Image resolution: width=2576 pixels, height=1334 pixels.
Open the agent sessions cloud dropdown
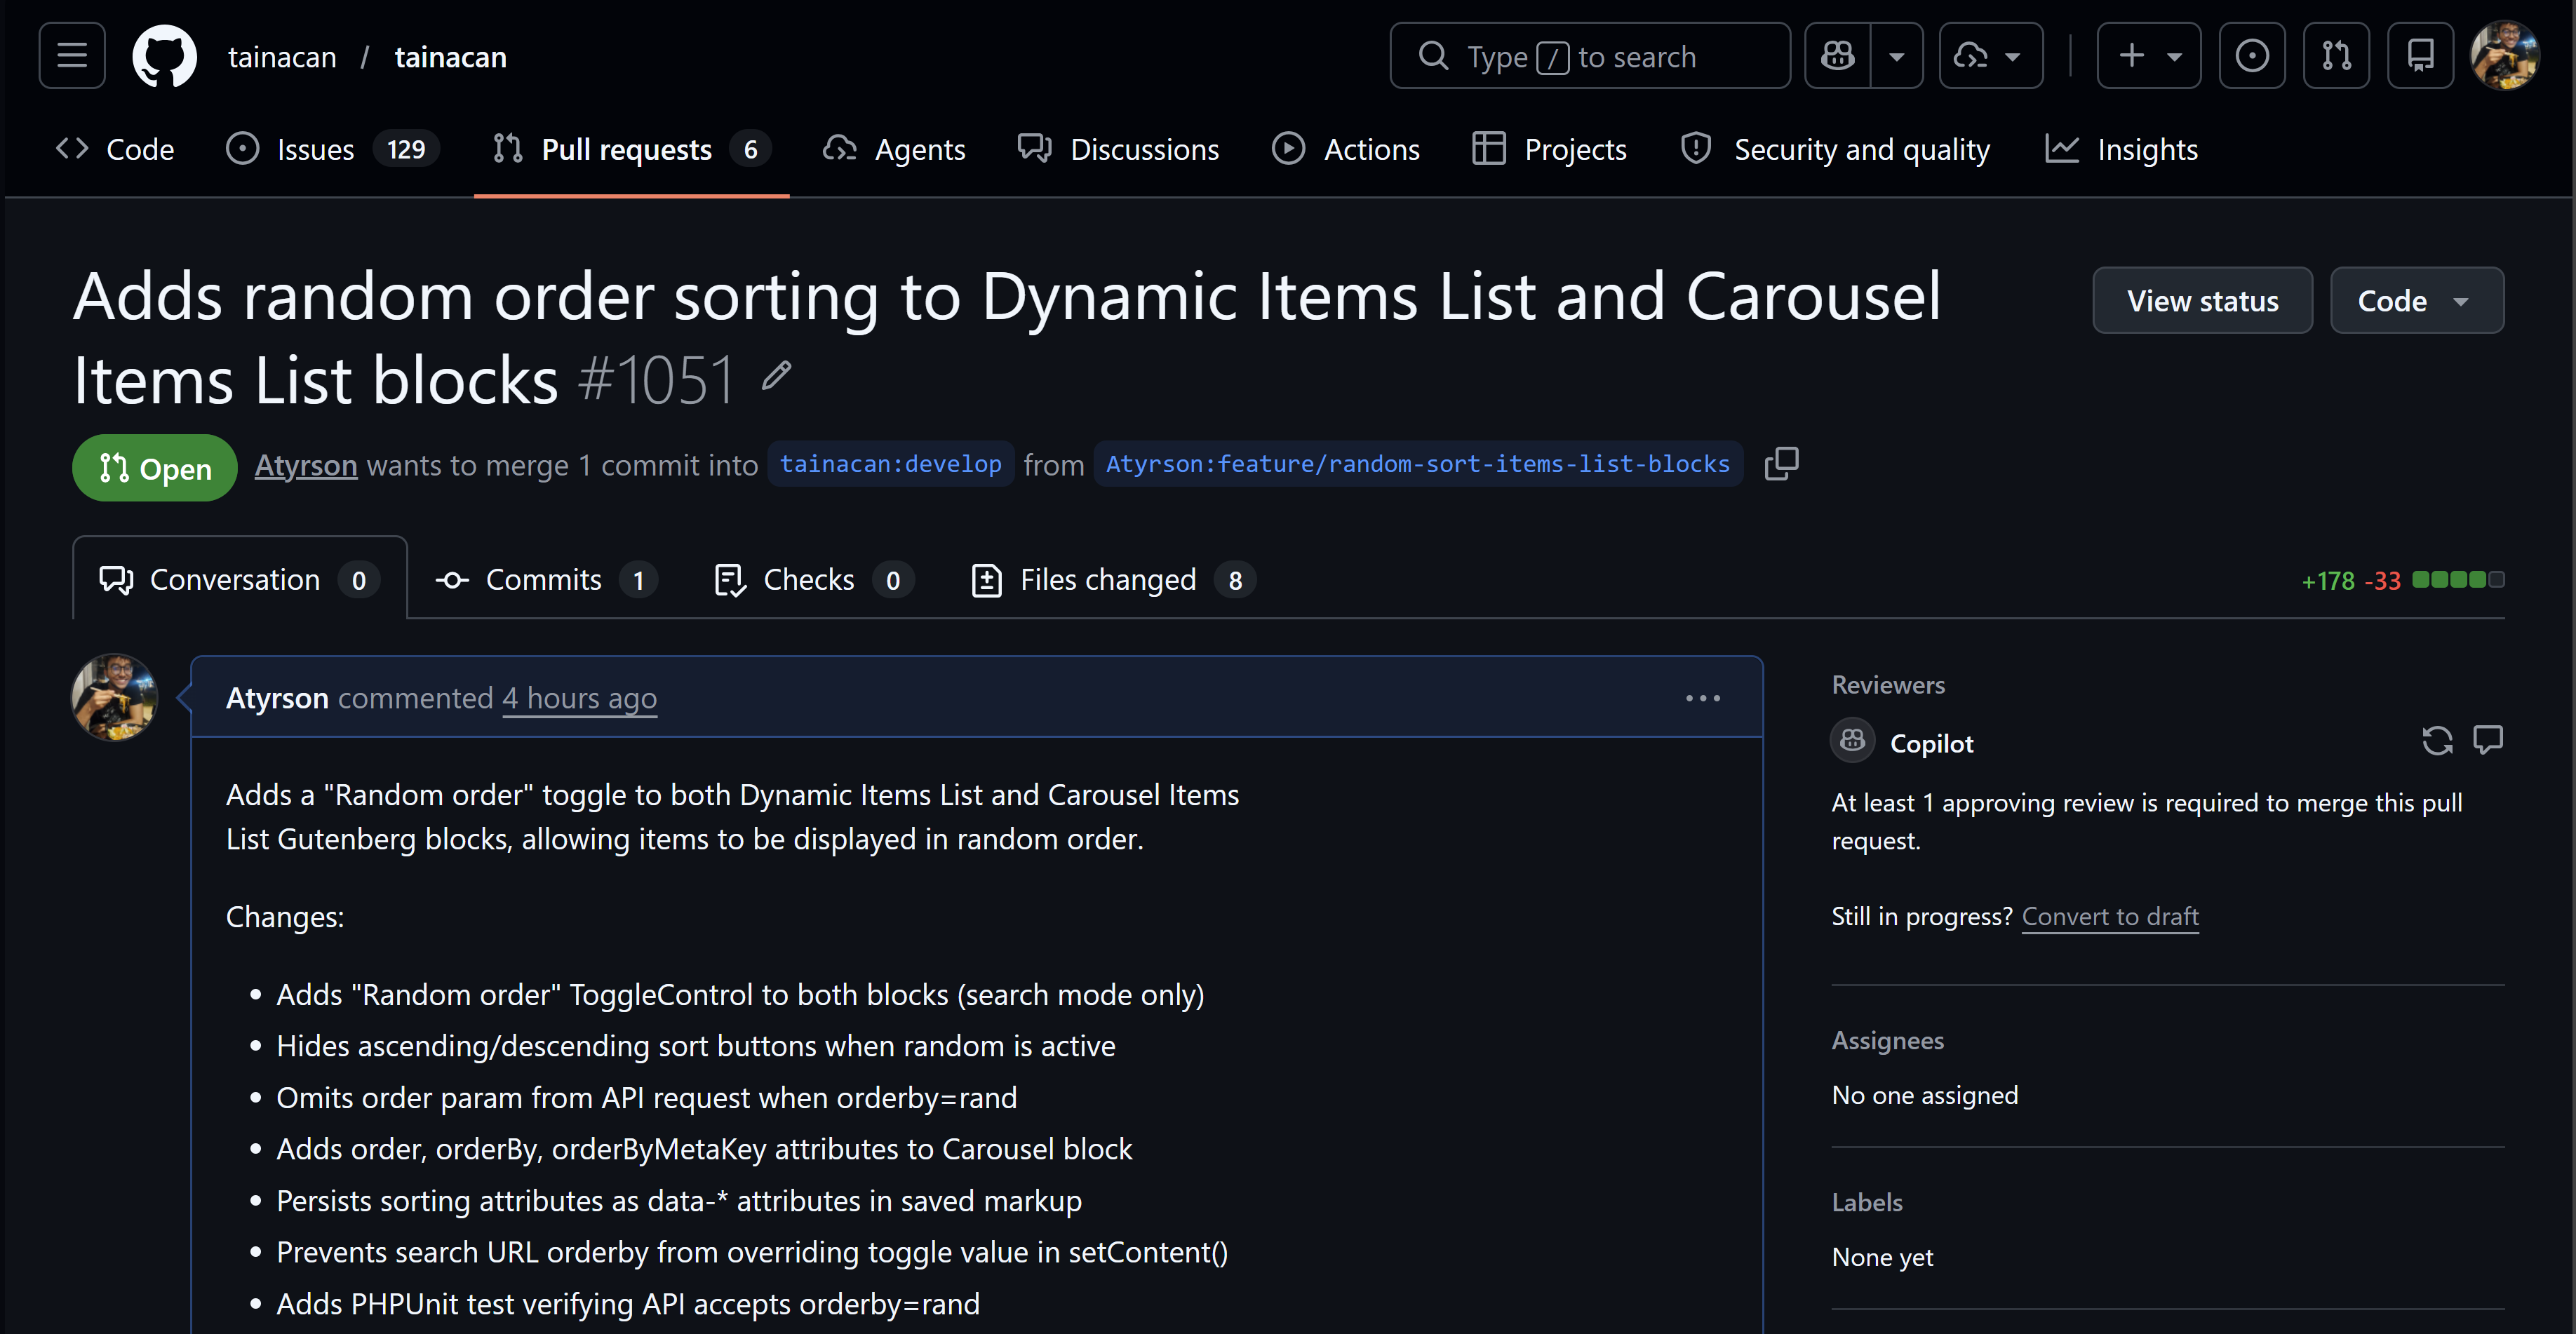[1991, 56]
